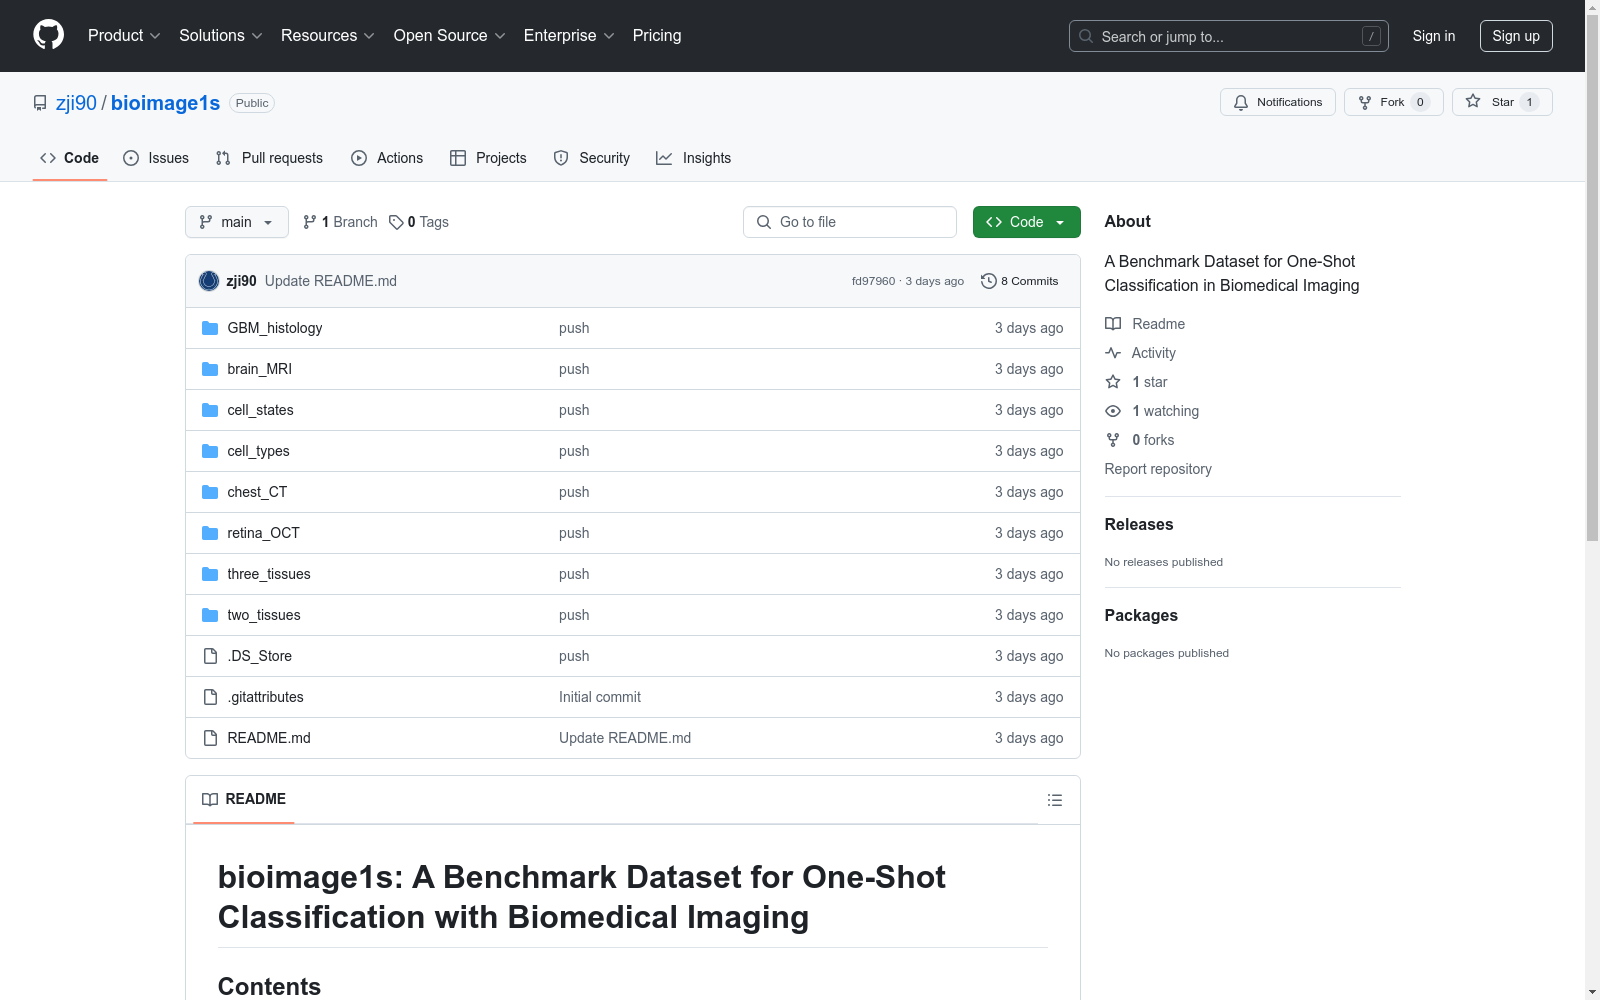Select the Code tab
Image resolution: width=1600 pixels, height=1000 pixels.
[x=70, y=158]
